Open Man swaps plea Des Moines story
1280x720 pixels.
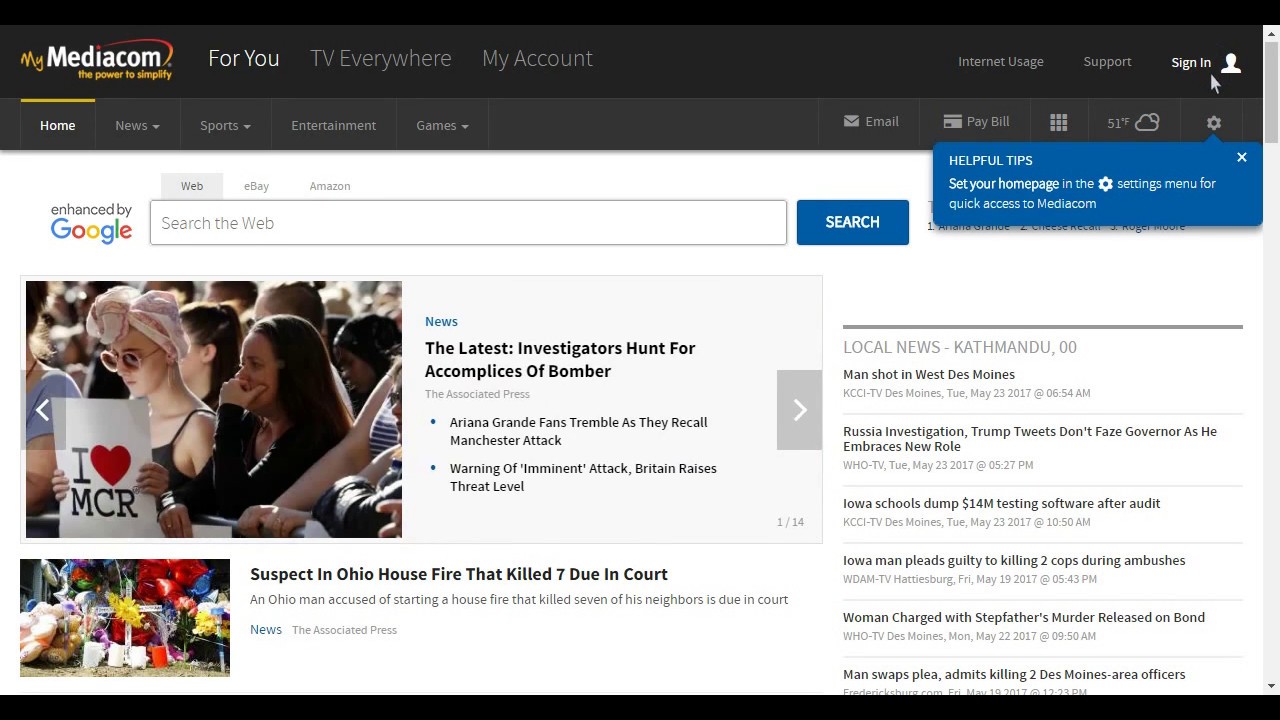(x=1014, y=674)
